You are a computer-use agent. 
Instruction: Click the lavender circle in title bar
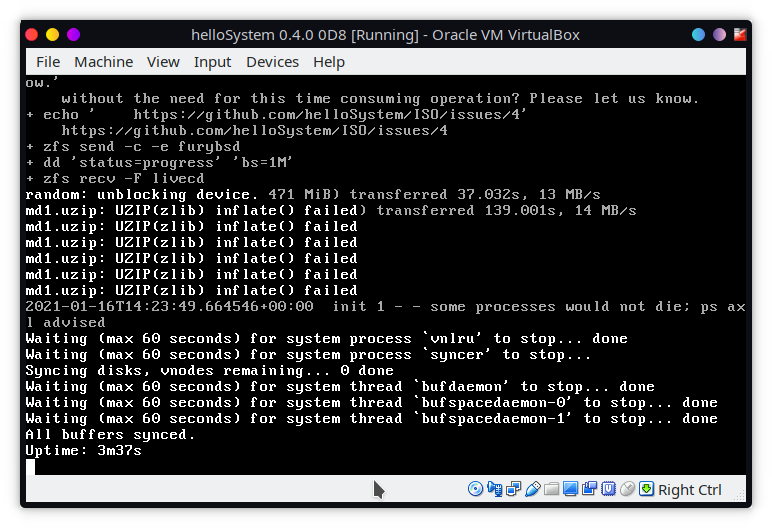point(719,34)
